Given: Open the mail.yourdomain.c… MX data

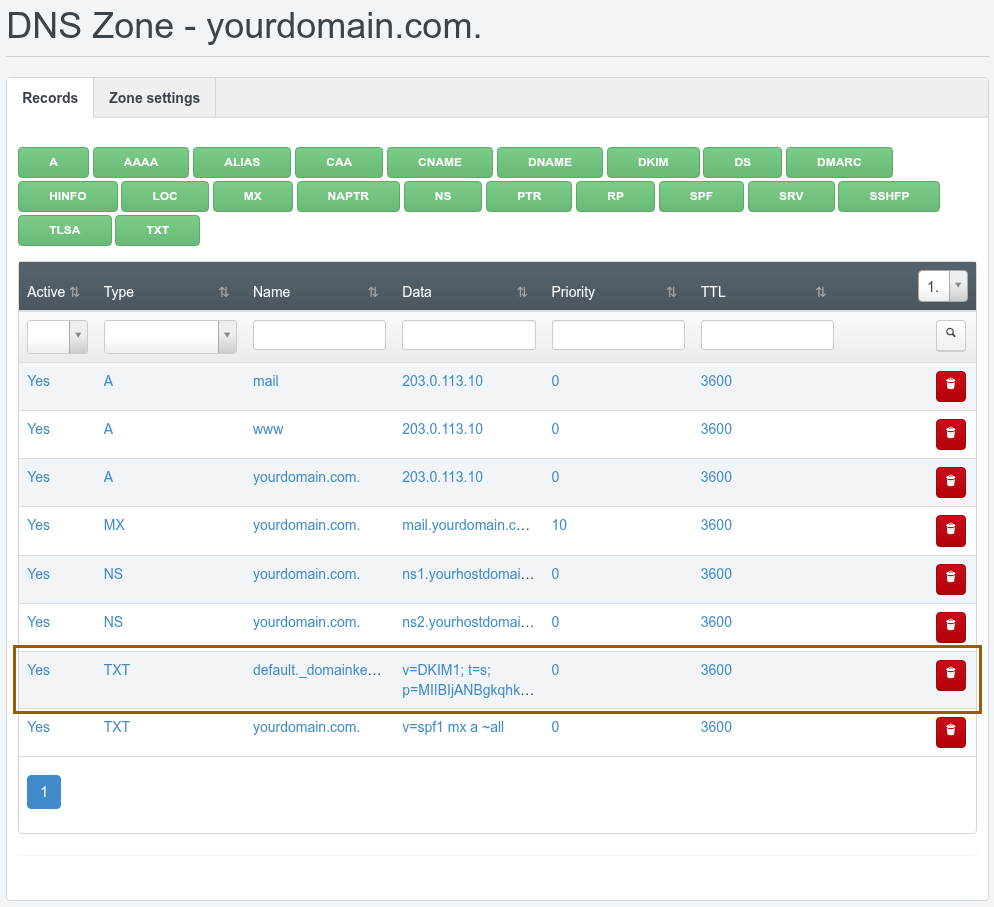Looking at the screenshot, I should pos(466,525).
